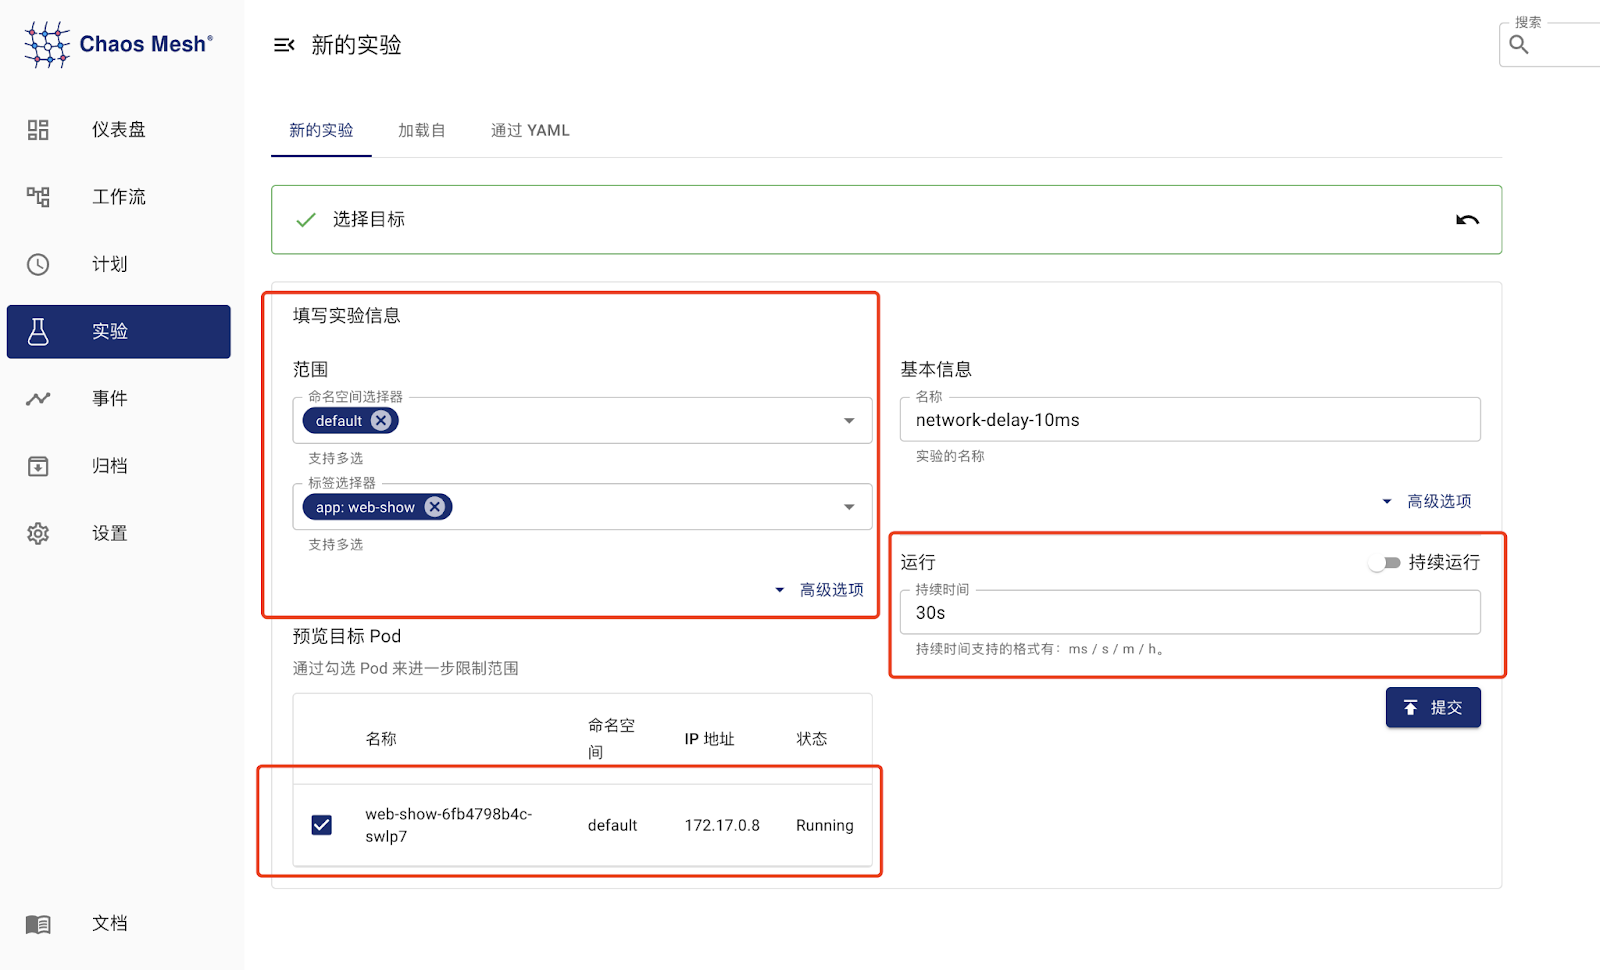This screenshot has width=1600, height=970.
Task: Remove the default namespace chip
Action: (x=381, y=421)
